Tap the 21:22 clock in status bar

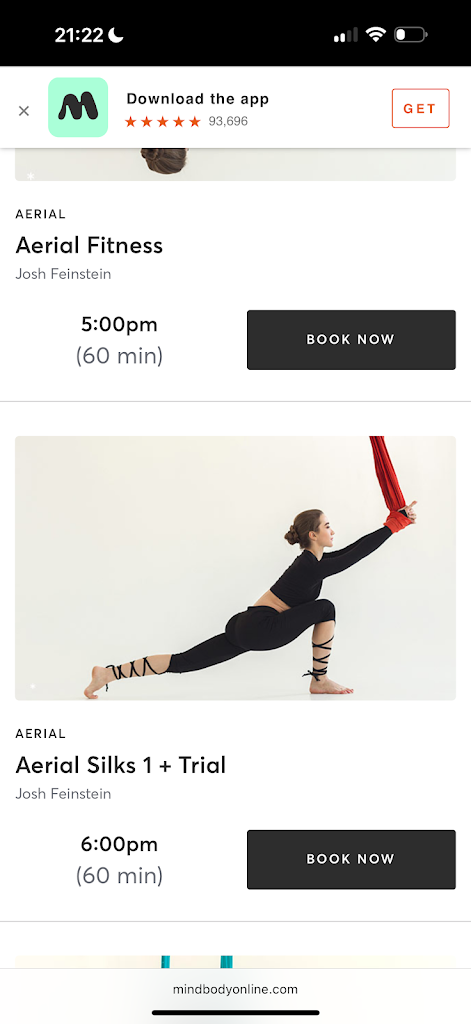79,35
